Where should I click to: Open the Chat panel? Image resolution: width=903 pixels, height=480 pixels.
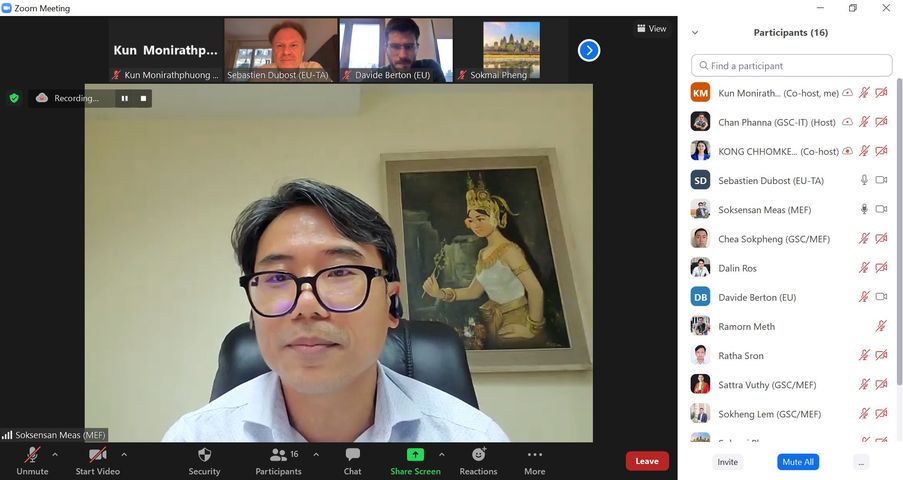point(352,460)
